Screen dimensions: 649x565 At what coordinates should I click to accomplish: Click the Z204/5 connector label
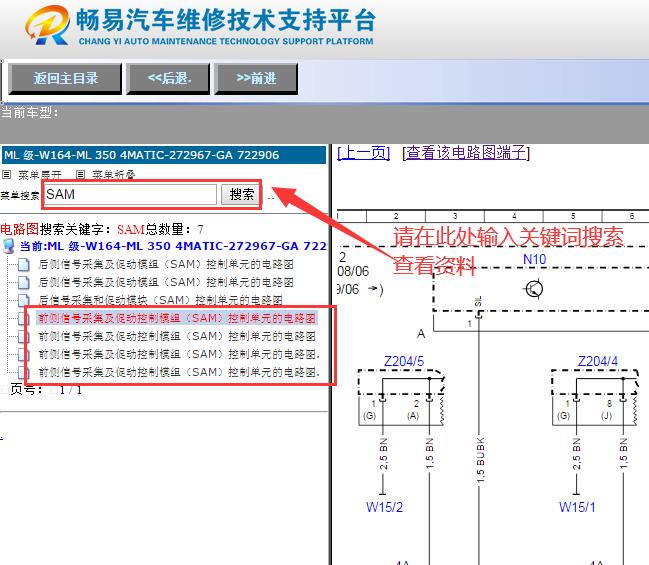tap(404, 361)
